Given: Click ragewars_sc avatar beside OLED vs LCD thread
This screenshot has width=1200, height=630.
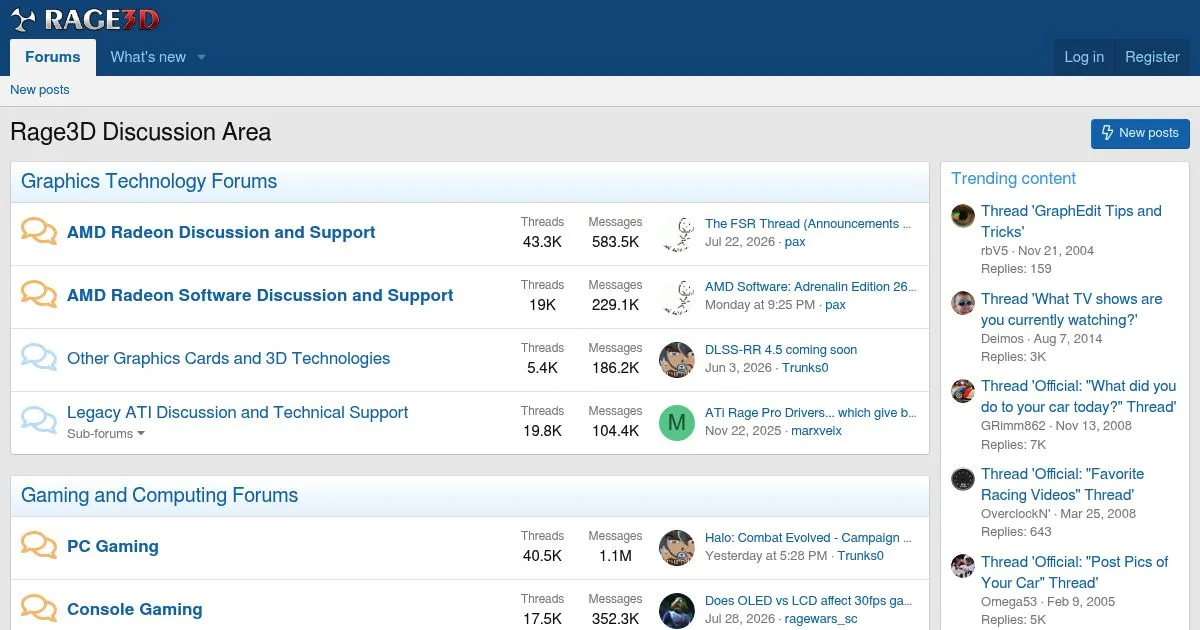Looking at the screenshot, I should pos(677,610).
